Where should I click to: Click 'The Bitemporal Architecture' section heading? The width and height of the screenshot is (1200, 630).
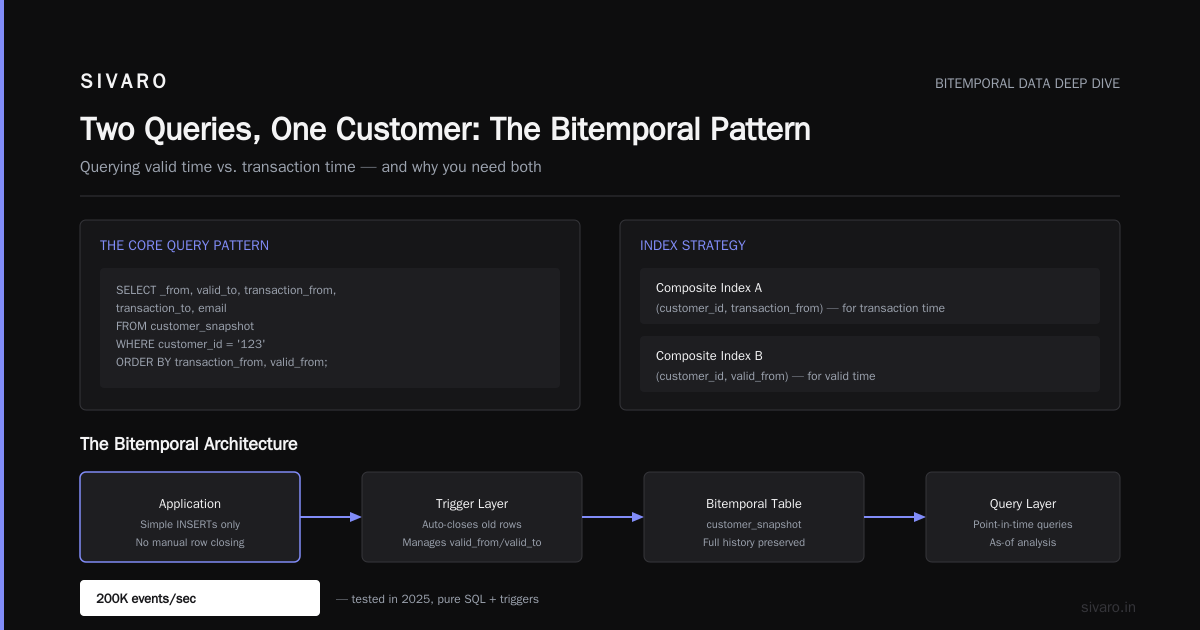[188, 444]
